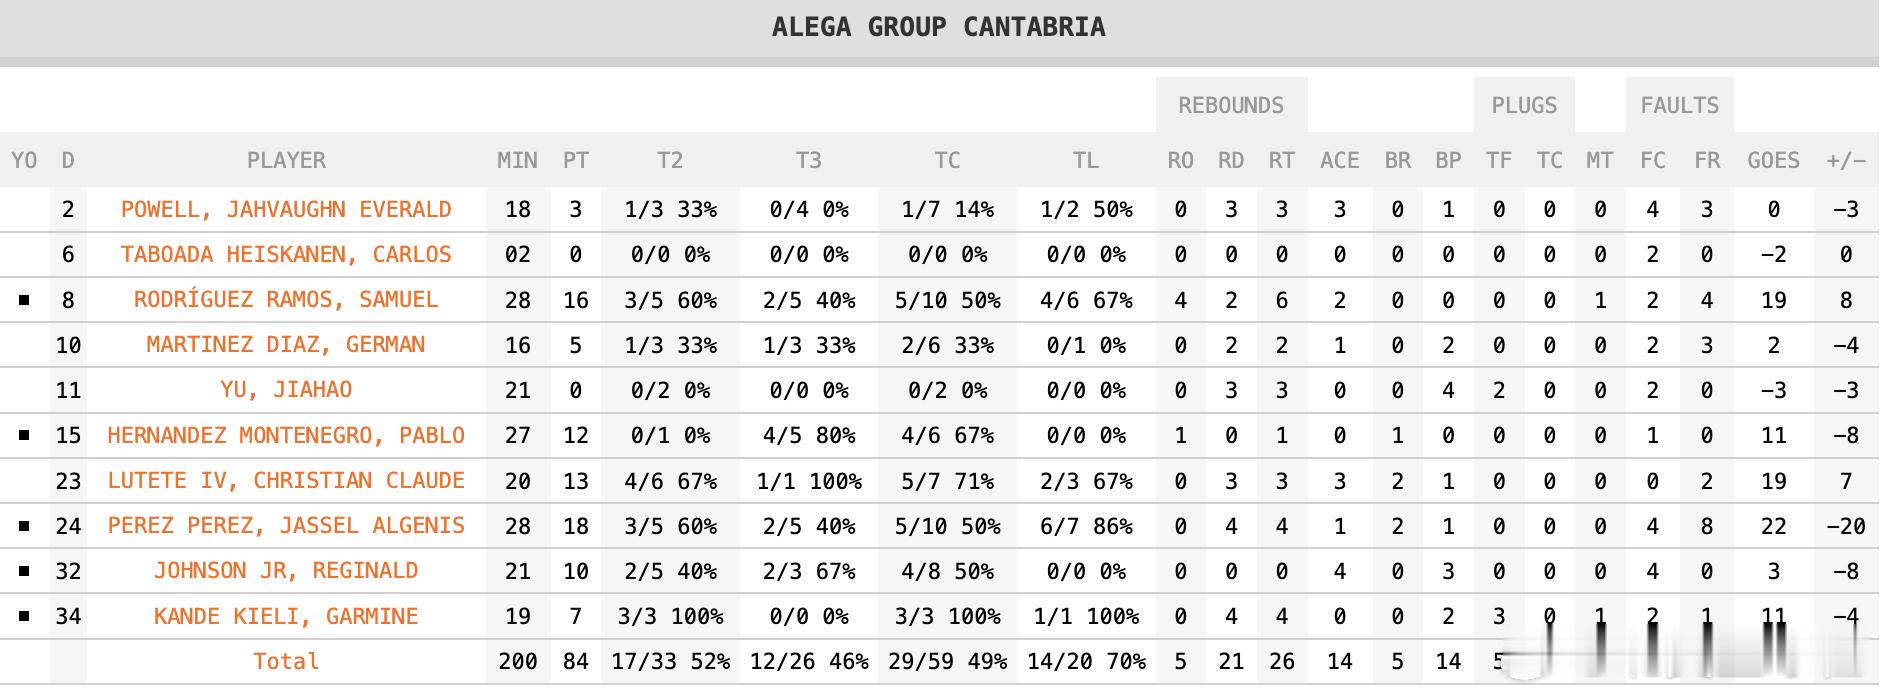The image size is (1880, 700).
Task: Open player link Powell, Jahvaughn Everald
Action: coord(286,210)
